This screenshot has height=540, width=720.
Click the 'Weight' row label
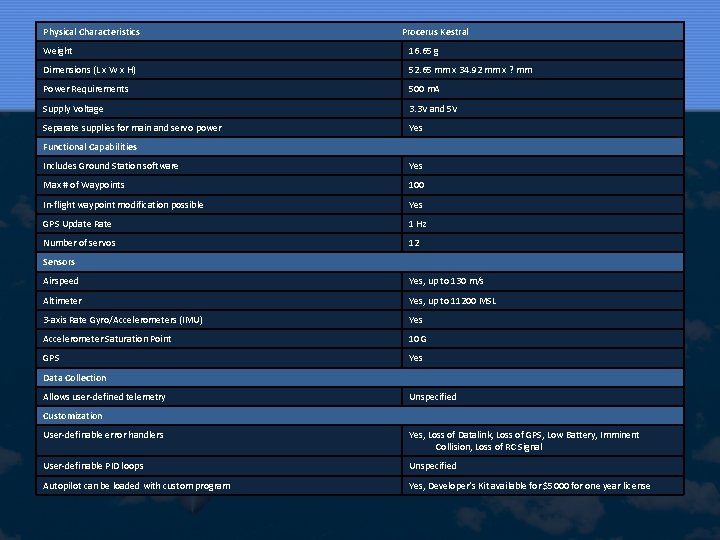pyautogui.click(x=57, y=51)
